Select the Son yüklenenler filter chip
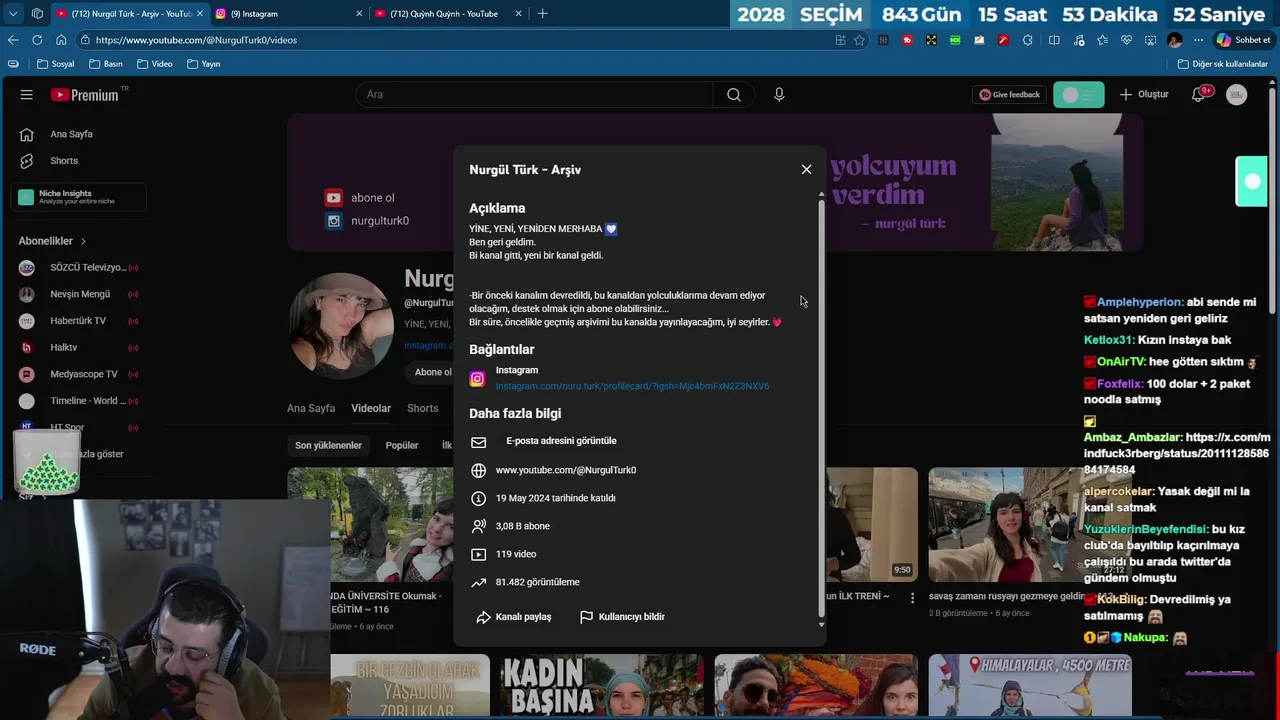This screenshot has width=1280, height=720. [328, 445]
